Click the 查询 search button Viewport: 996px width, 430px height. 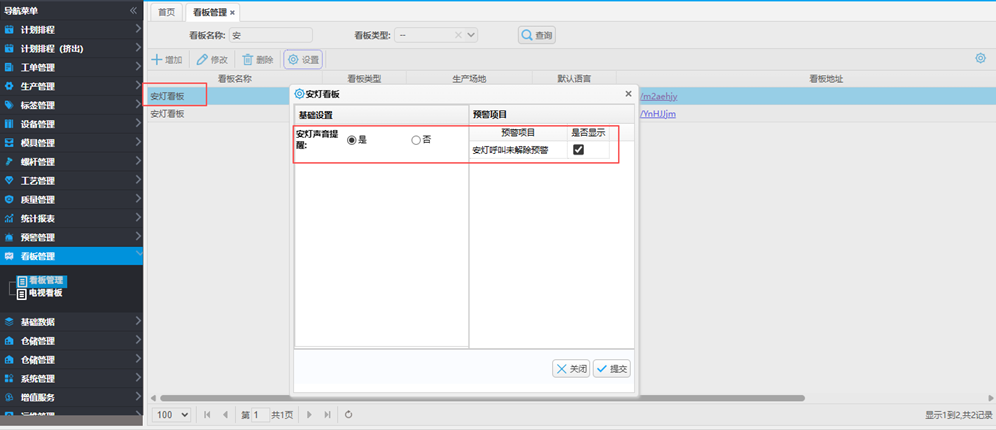(x=536, y=35)
